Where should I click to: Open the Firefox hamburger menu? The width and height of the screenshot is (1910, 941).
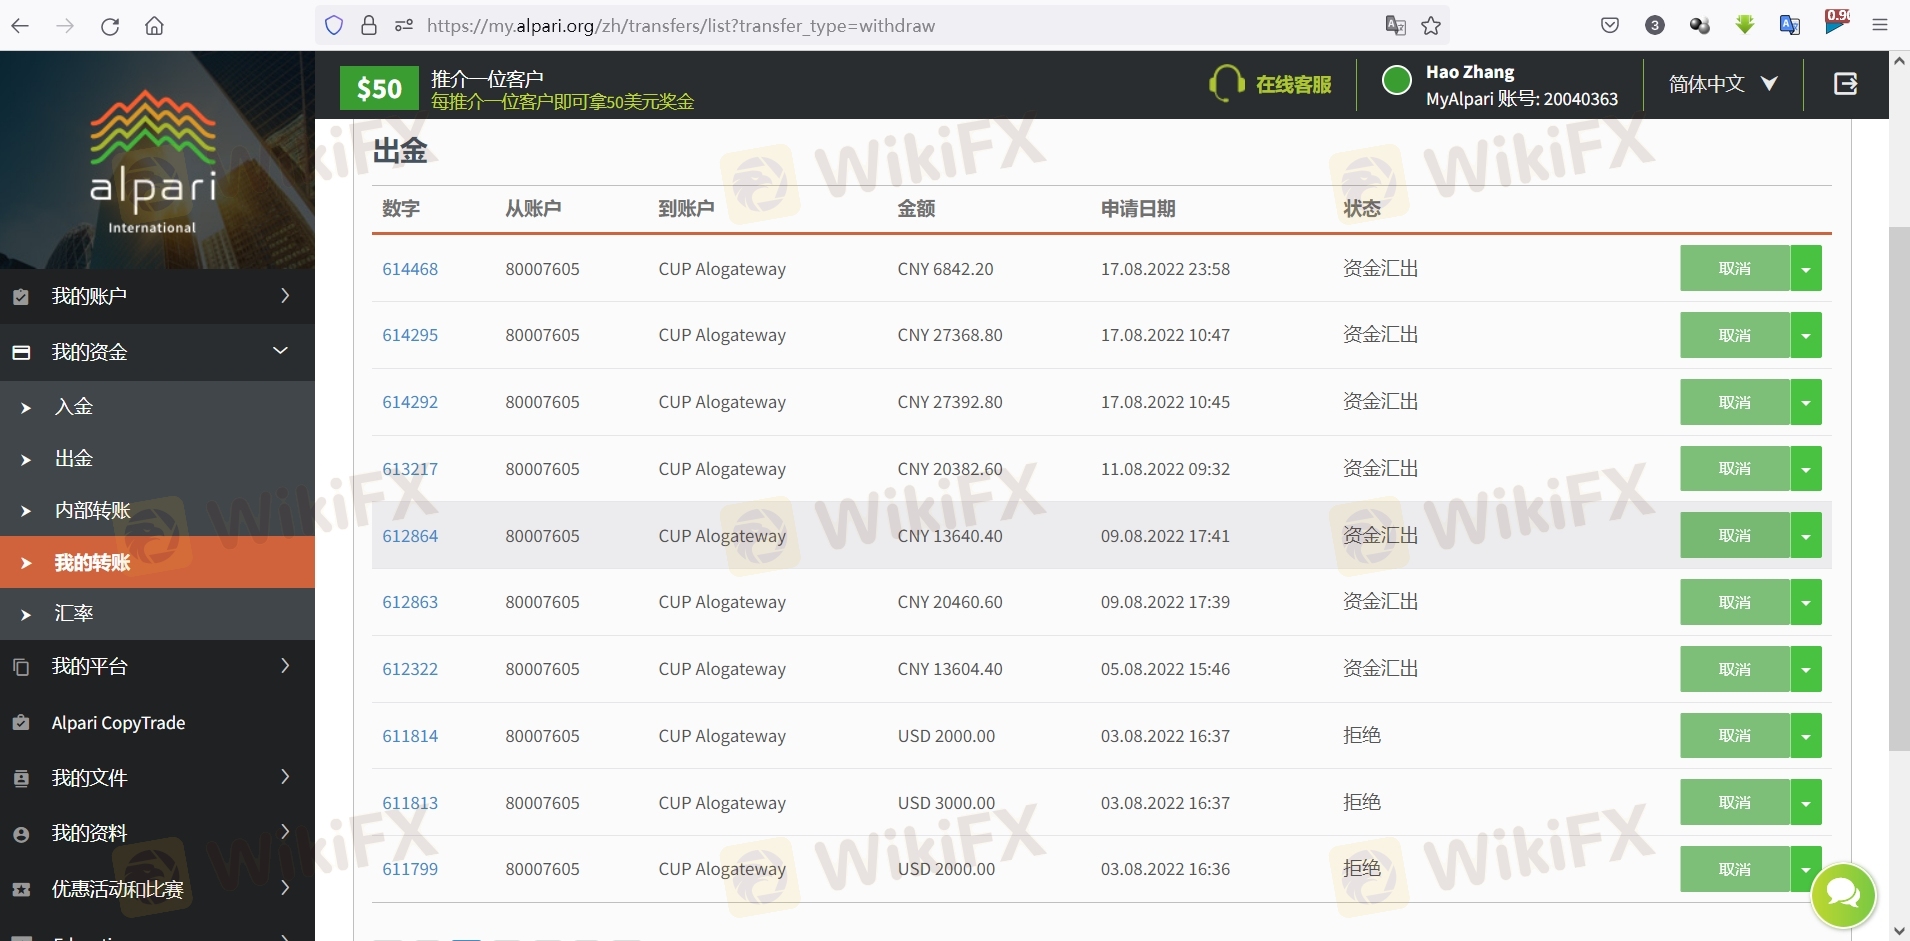coord(1880,26)
